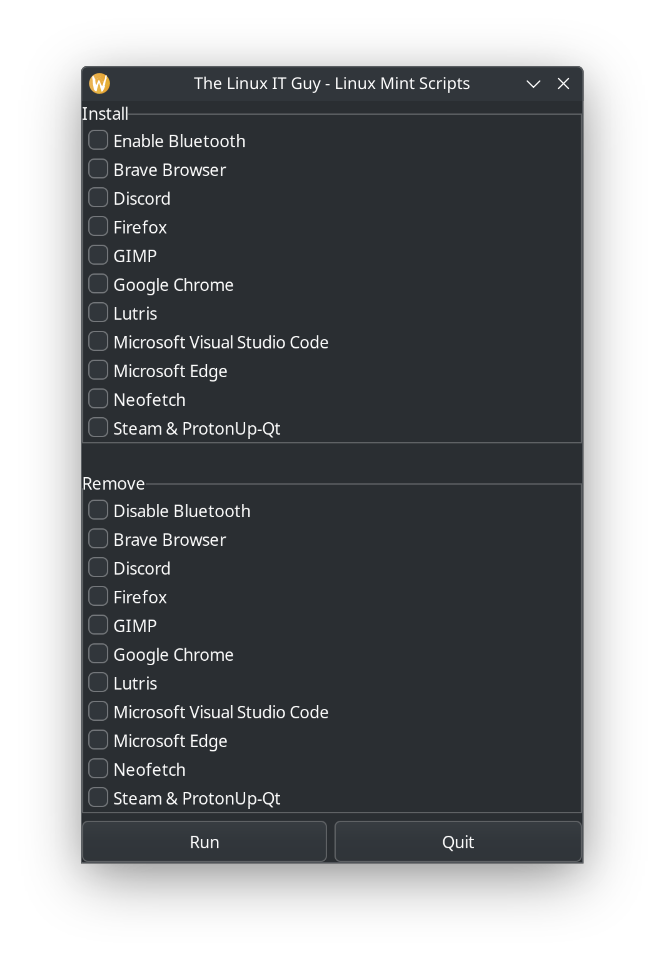
Task: Enable the Install GIMP checkbox
Action: [98, 255]
